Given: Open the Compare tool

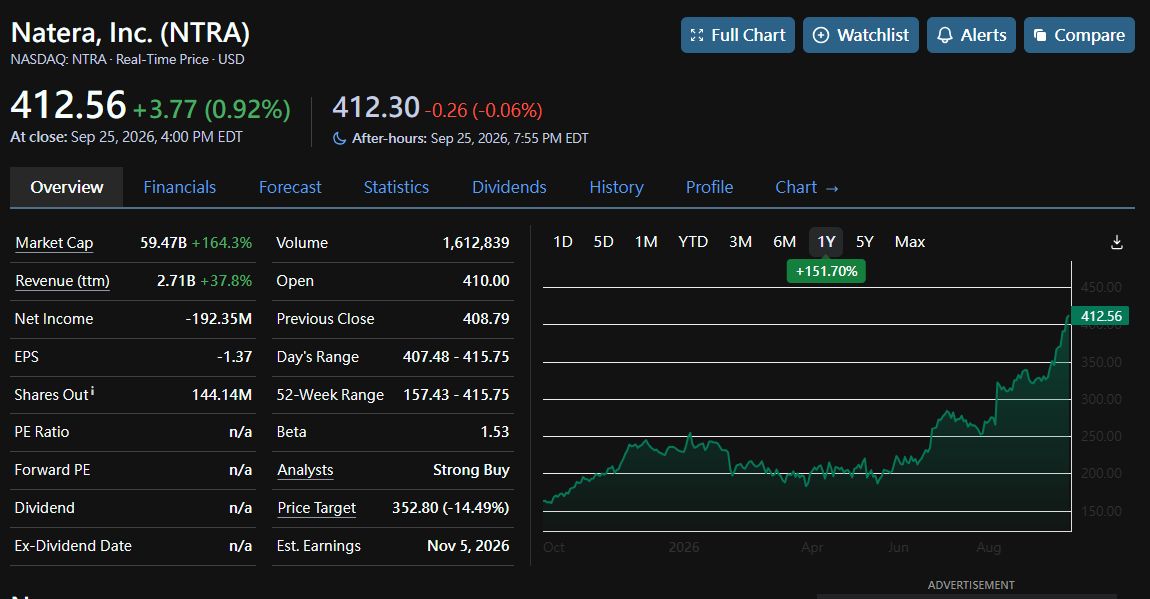Looking at the screenshot, I should pyautogui.click(x=1079, y=35).
